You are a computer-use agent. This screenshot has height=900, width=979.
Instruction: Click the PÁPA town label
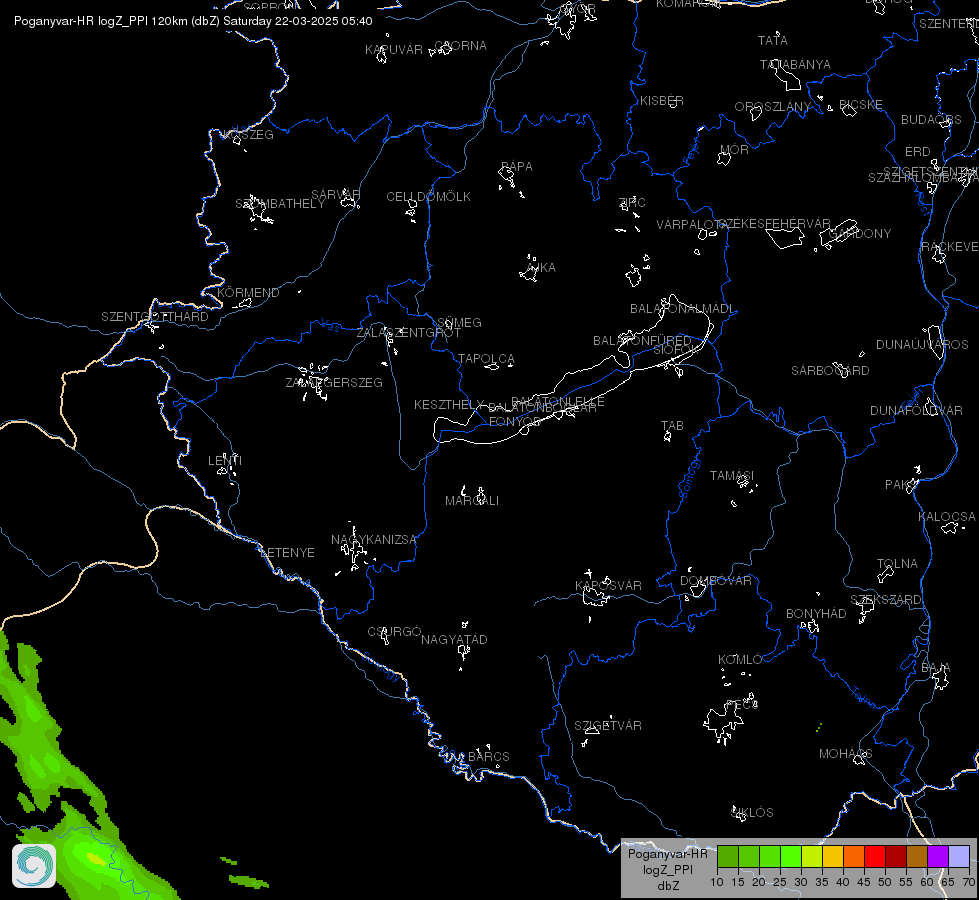[517, 167]
